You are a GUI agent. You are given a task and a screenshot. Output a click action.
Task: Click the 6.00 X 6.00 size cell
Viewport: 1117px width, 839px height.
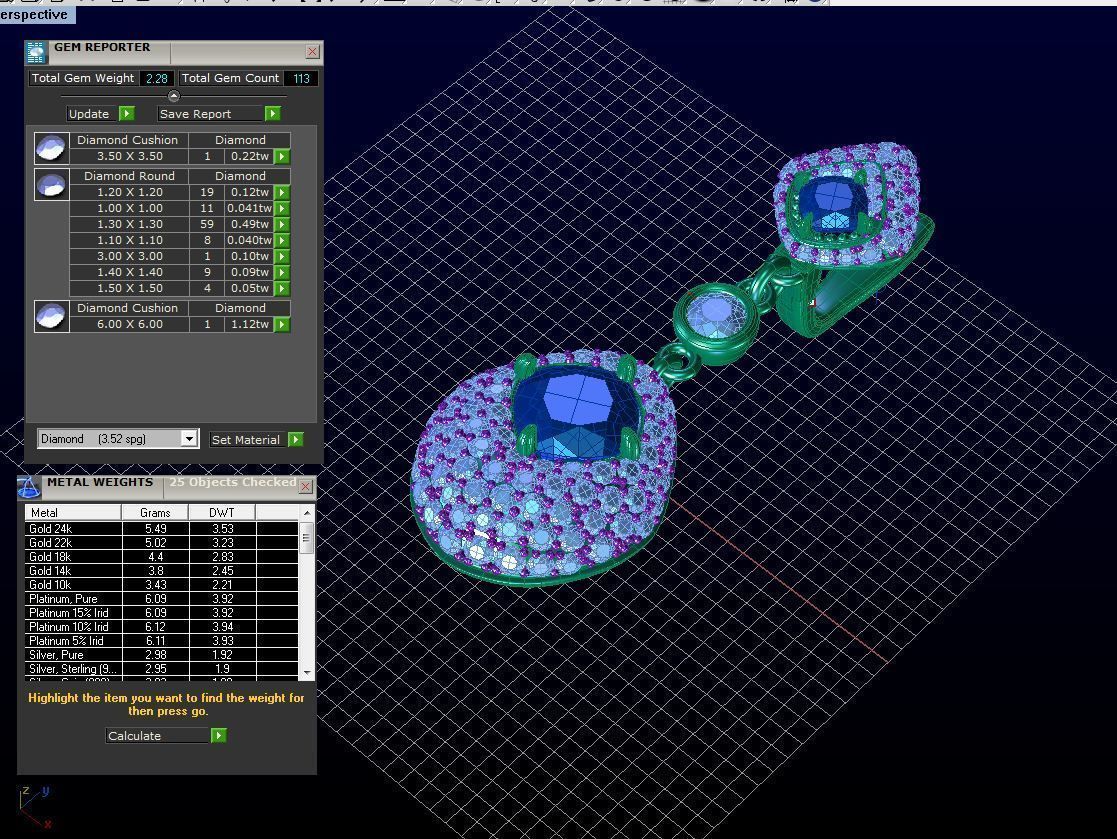130,324
